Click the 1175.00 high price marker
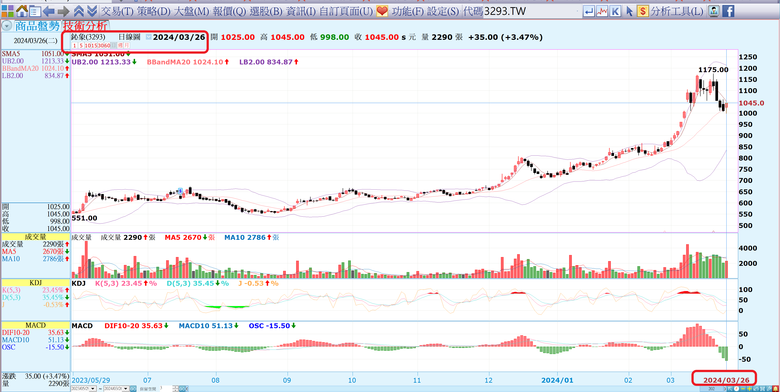The width and height of the screenshot is (780, 392). coord(713,70)
